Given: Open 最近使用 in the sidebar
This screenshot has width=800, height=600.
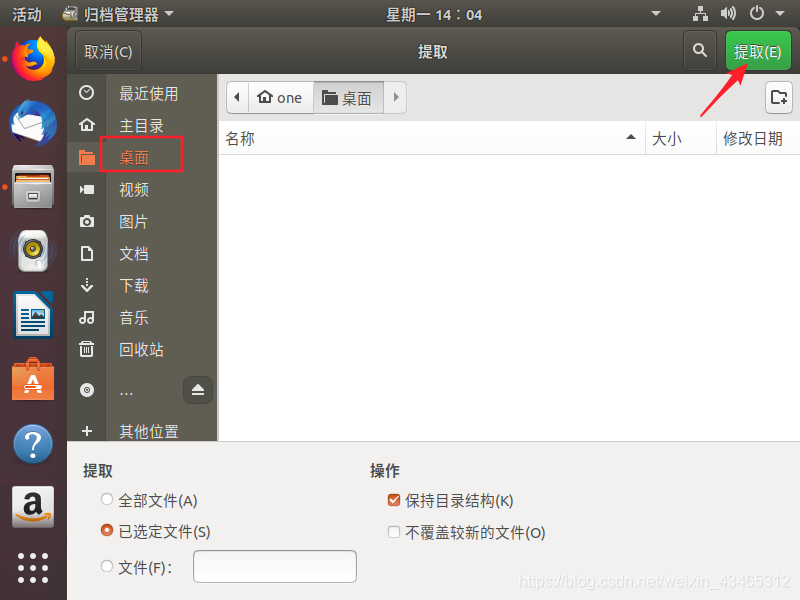Looking at the screenshot, I should pyautogui.click(x=148, y=93).
